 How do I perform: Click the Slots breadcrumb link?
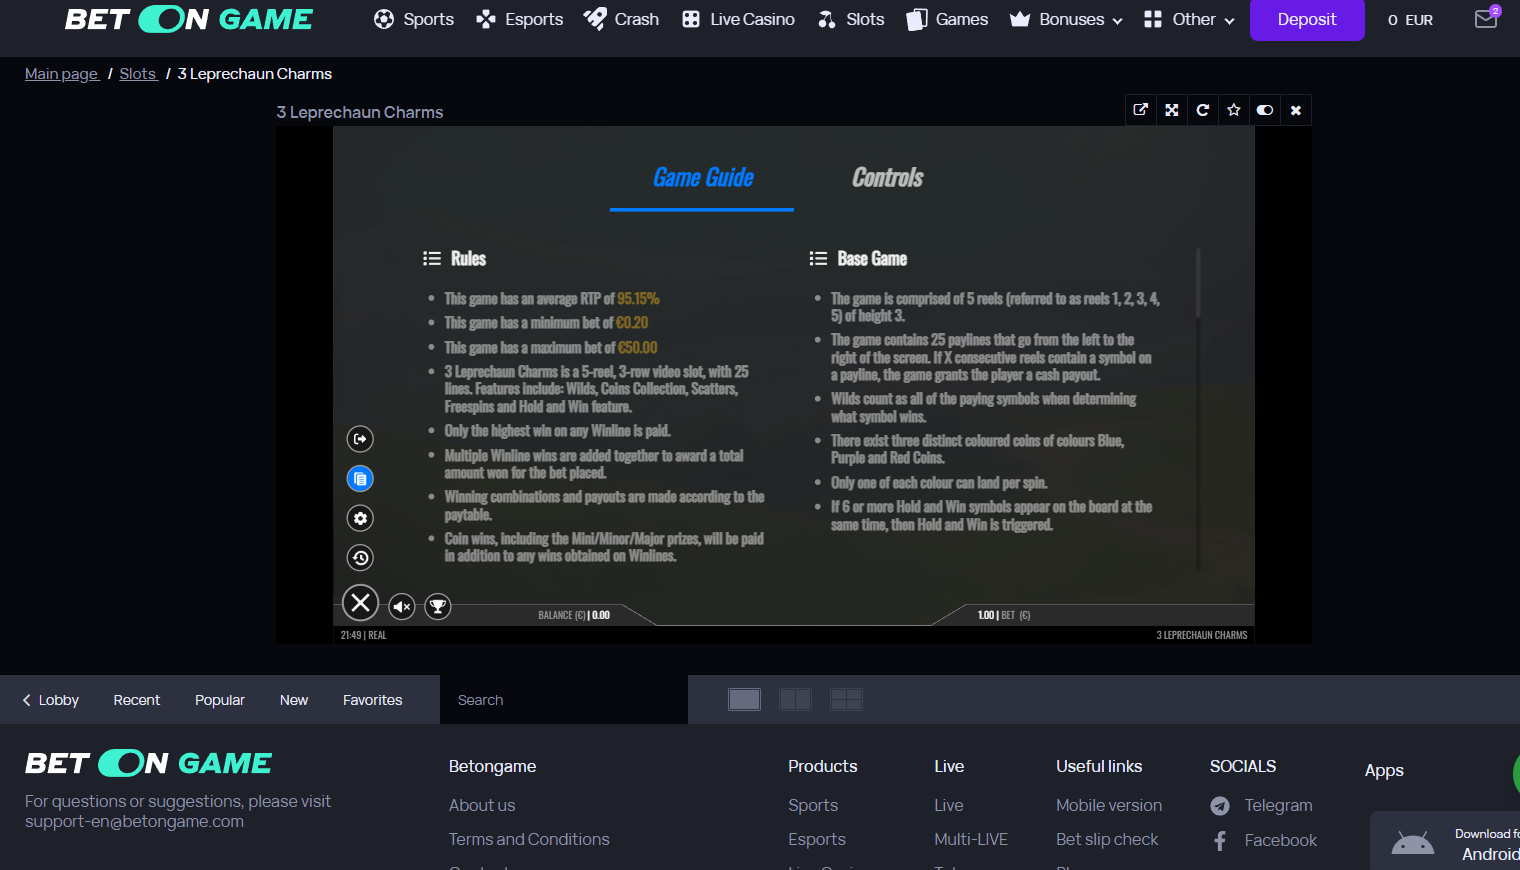[x=137, y=74]
